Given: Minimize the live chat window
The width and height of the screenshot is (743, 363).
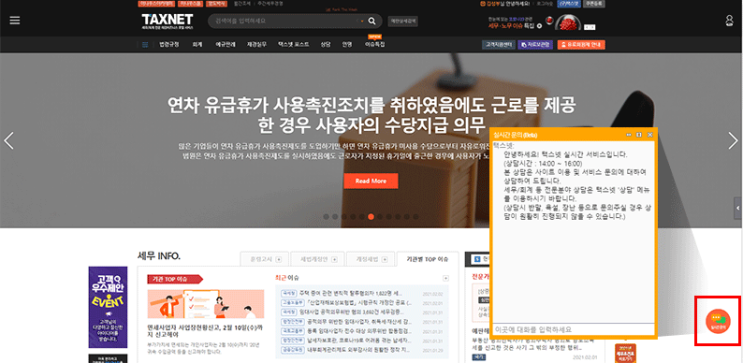Looking at the screenshot, I should pyautogui.click(x=629, y=135).
